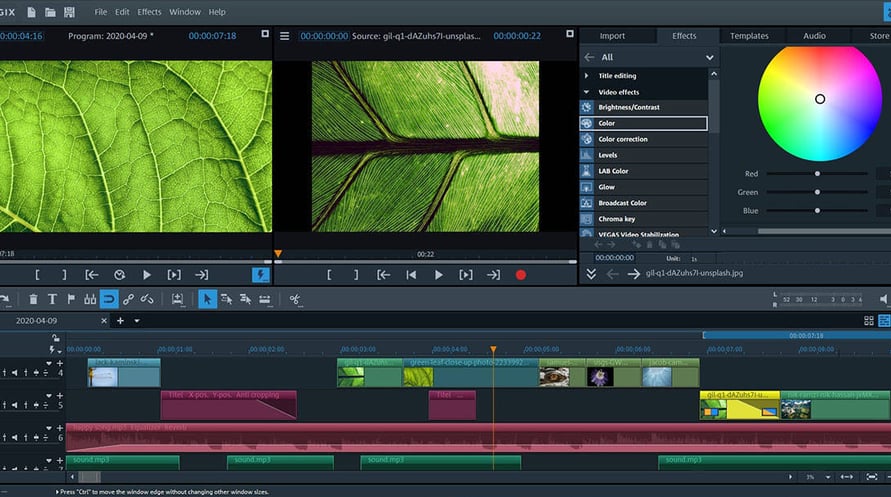Expand track 5 options arrow
This screenshot has height=497, width=891.
pyautogui.click(x=49, y=395)
